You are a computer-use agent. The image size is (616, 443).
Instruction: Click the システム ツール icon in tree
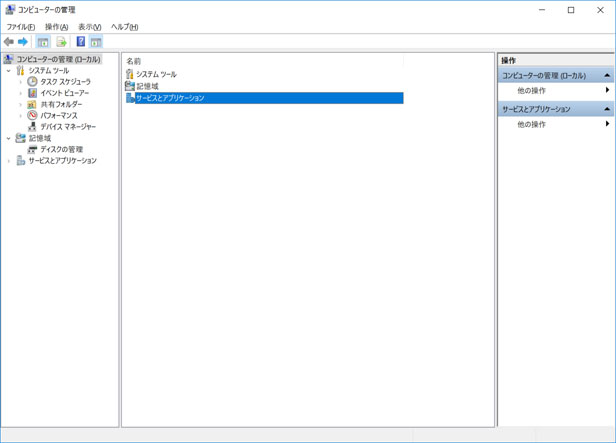(20, 70)
